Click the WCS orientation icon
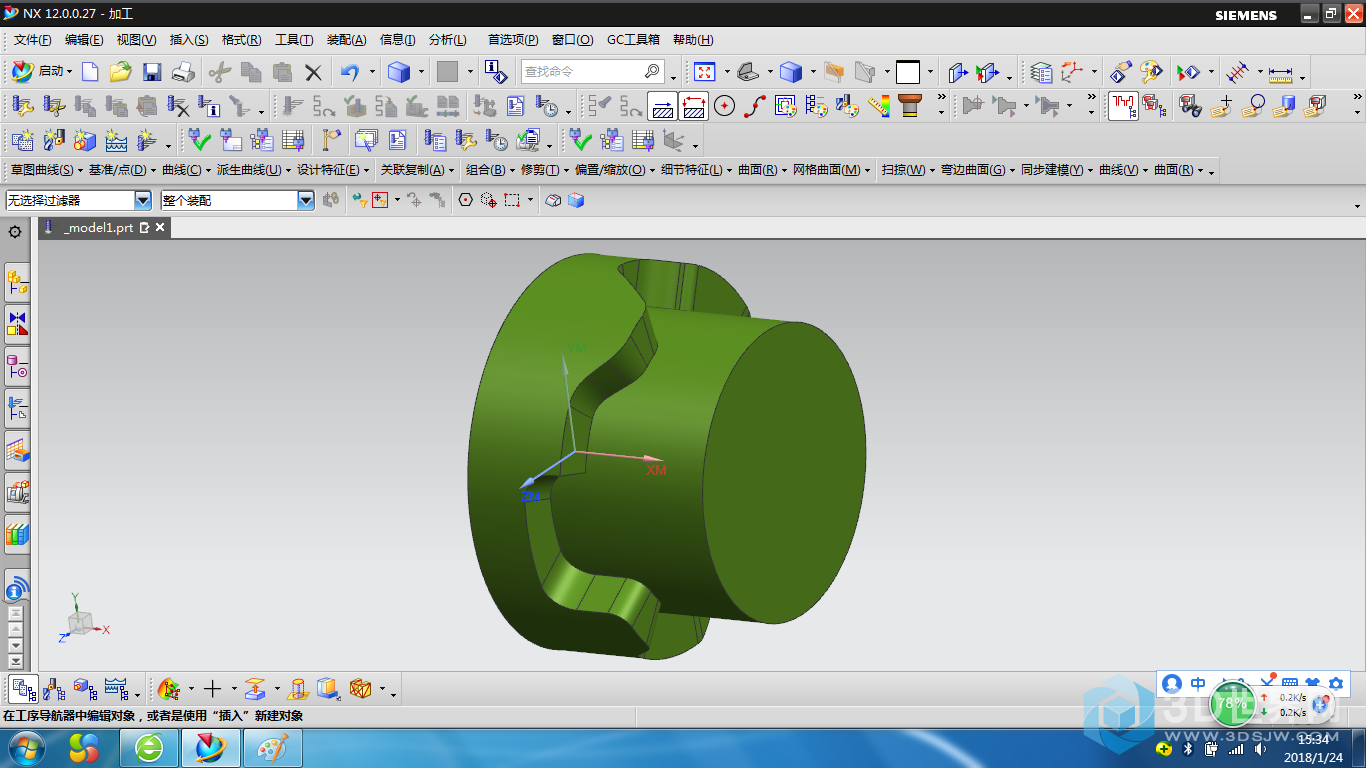 [1072, 72]
